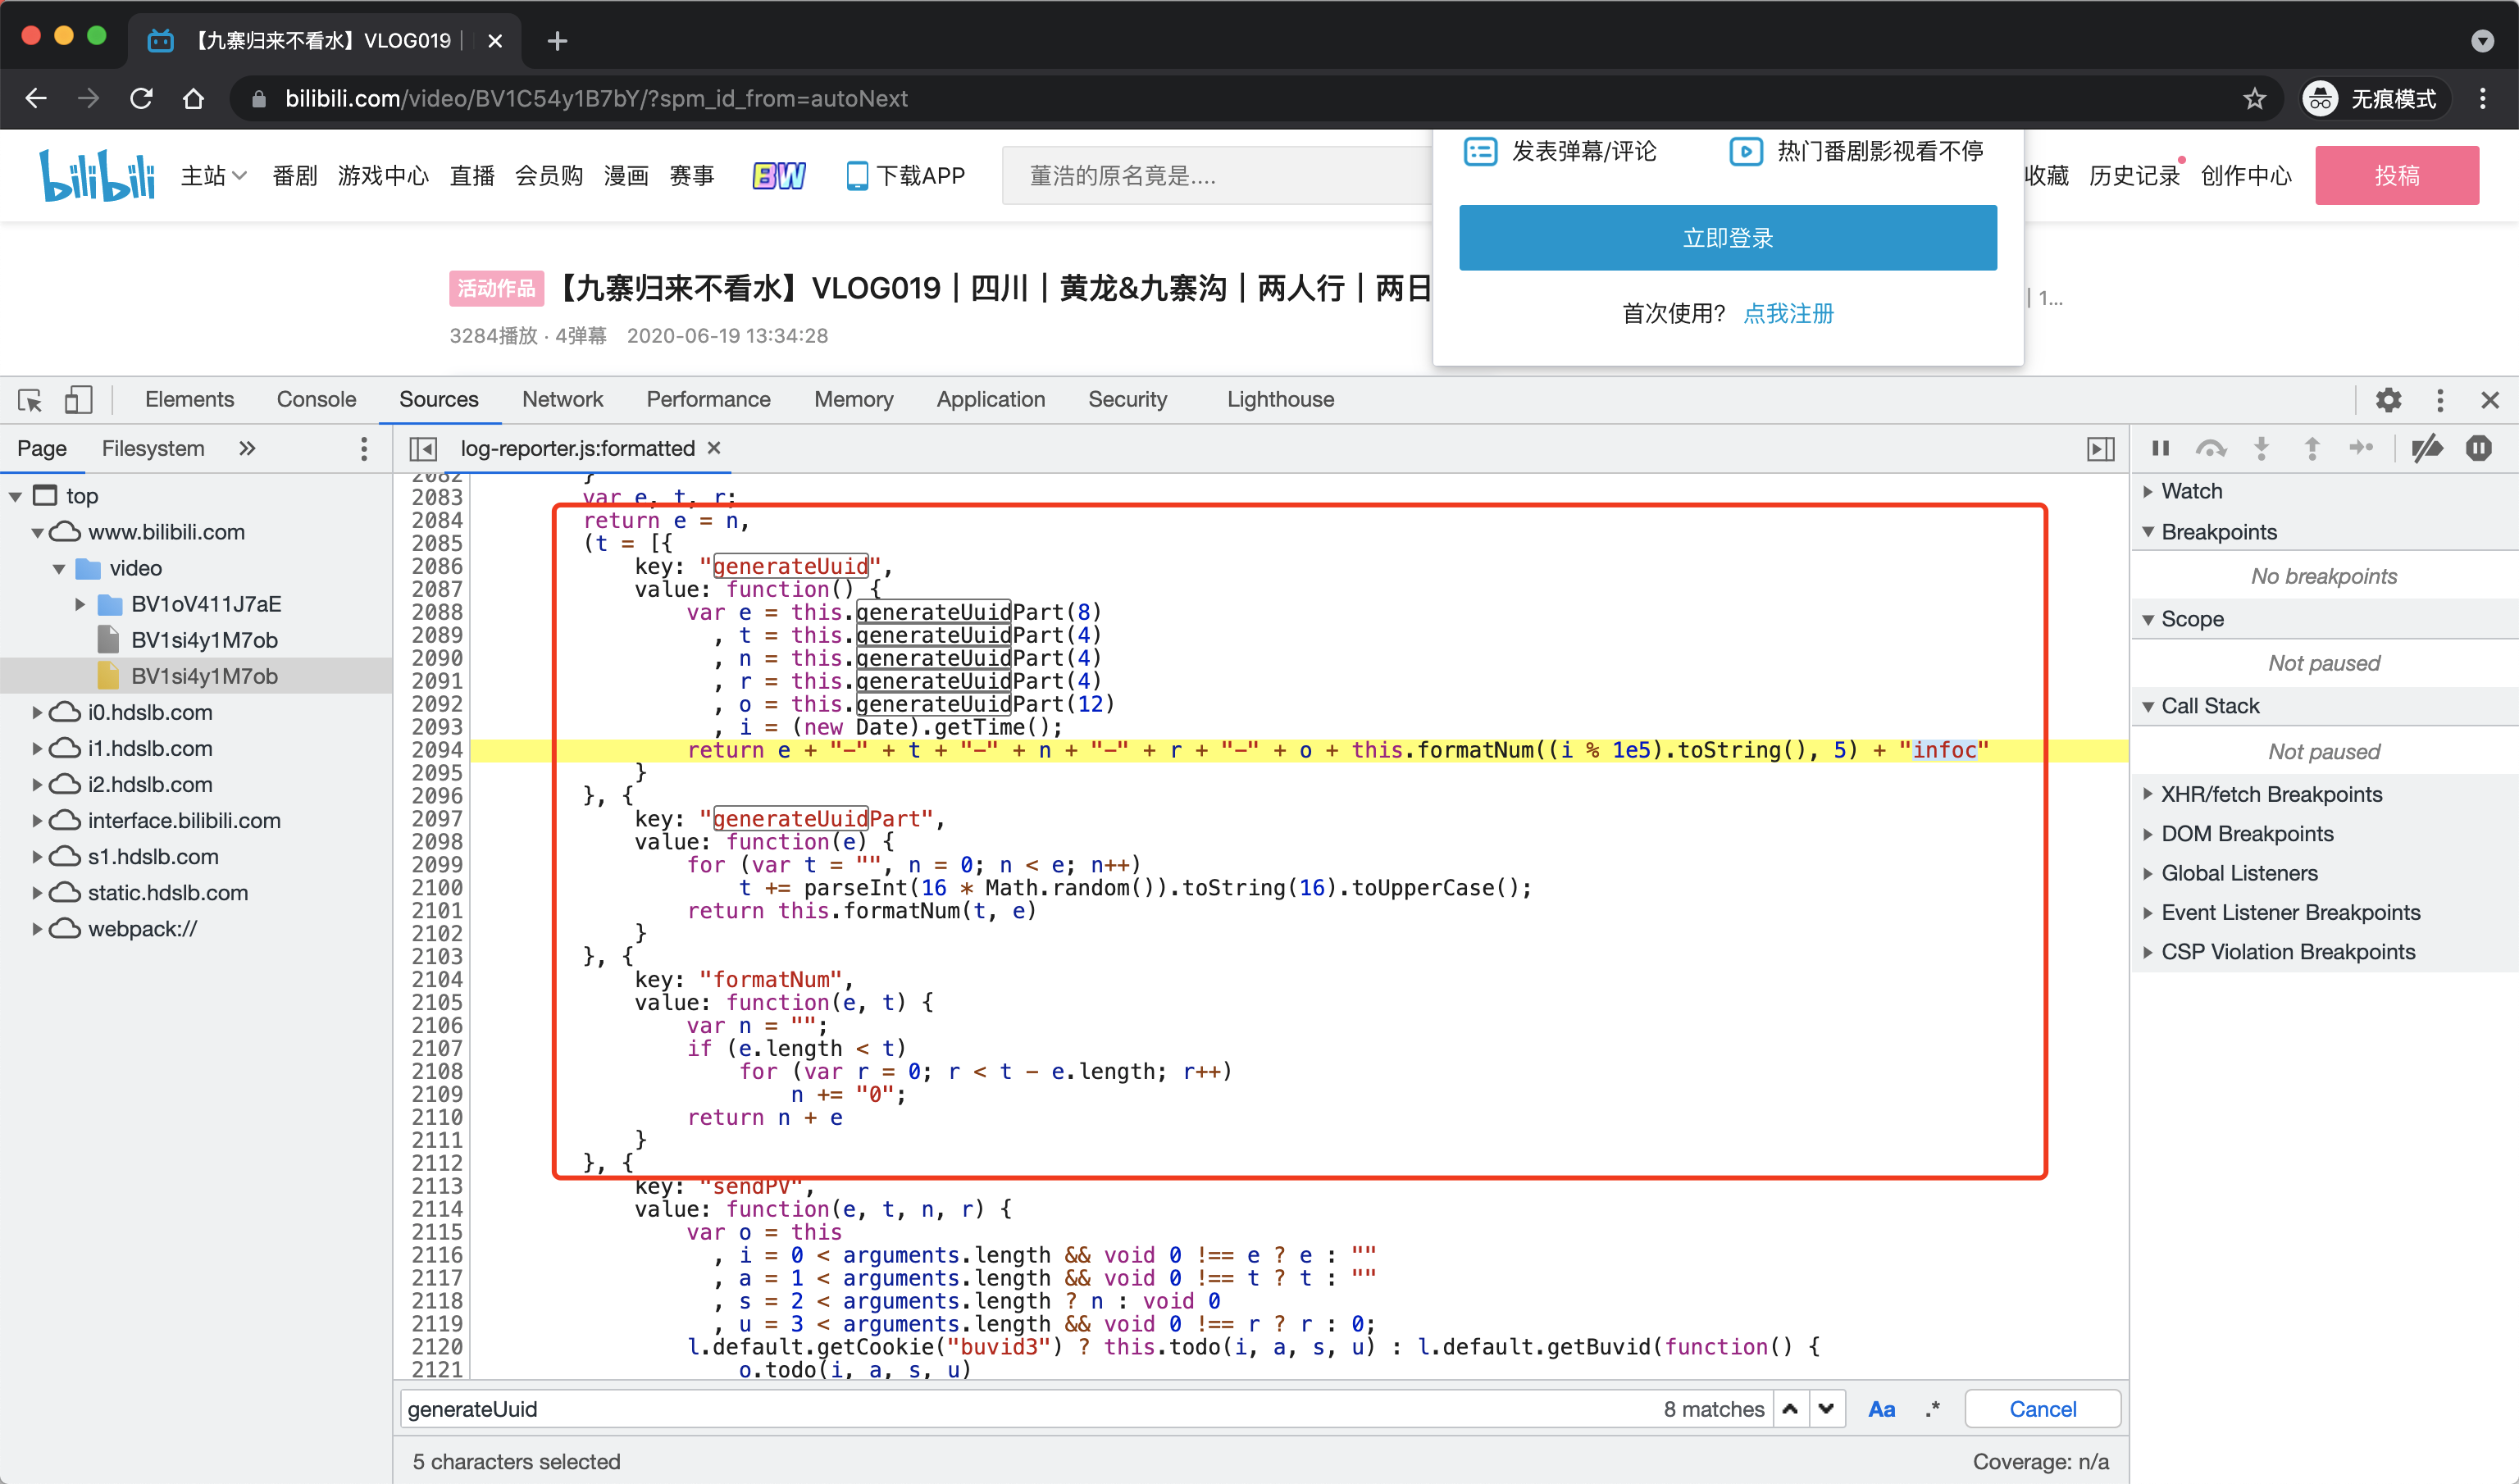The image size is (2519, 1484).
Task: Reload the page
Action: pos(141,98)
